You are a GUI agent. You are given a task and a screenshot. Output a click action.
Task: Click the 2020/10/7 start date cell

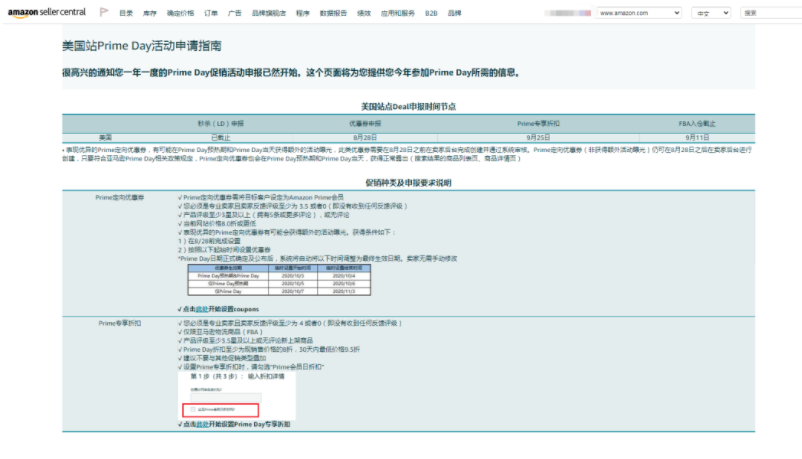pos(293,291)
